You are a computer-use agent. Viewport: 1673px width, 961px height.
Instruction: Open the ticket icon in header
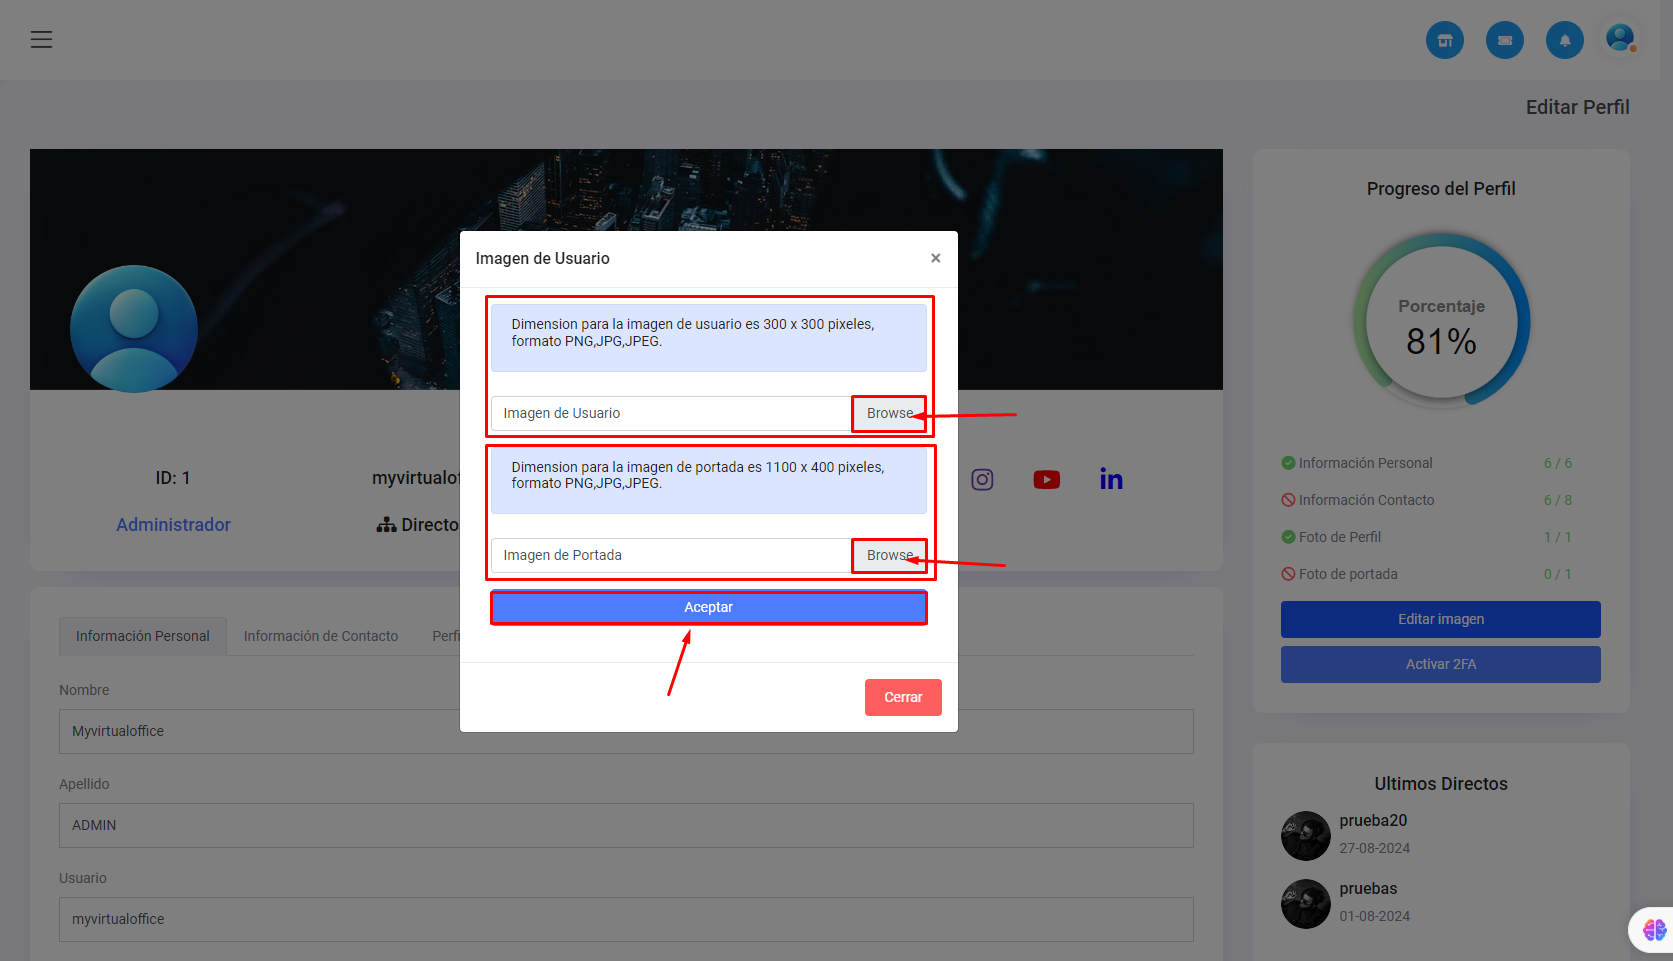[x=1504, y=41]
